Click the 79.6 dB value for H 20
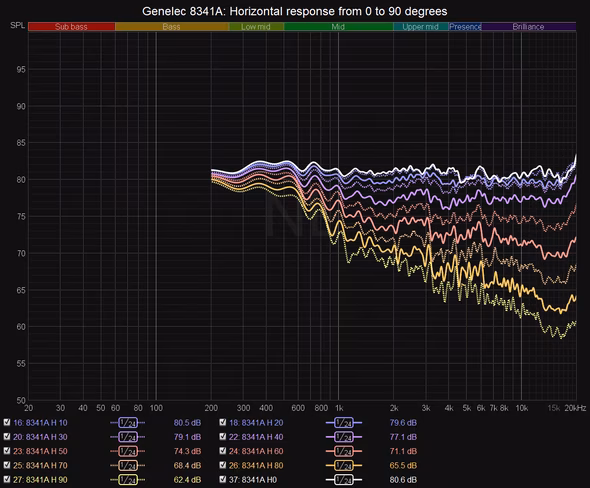590x488 pixels. pos(403,423)
